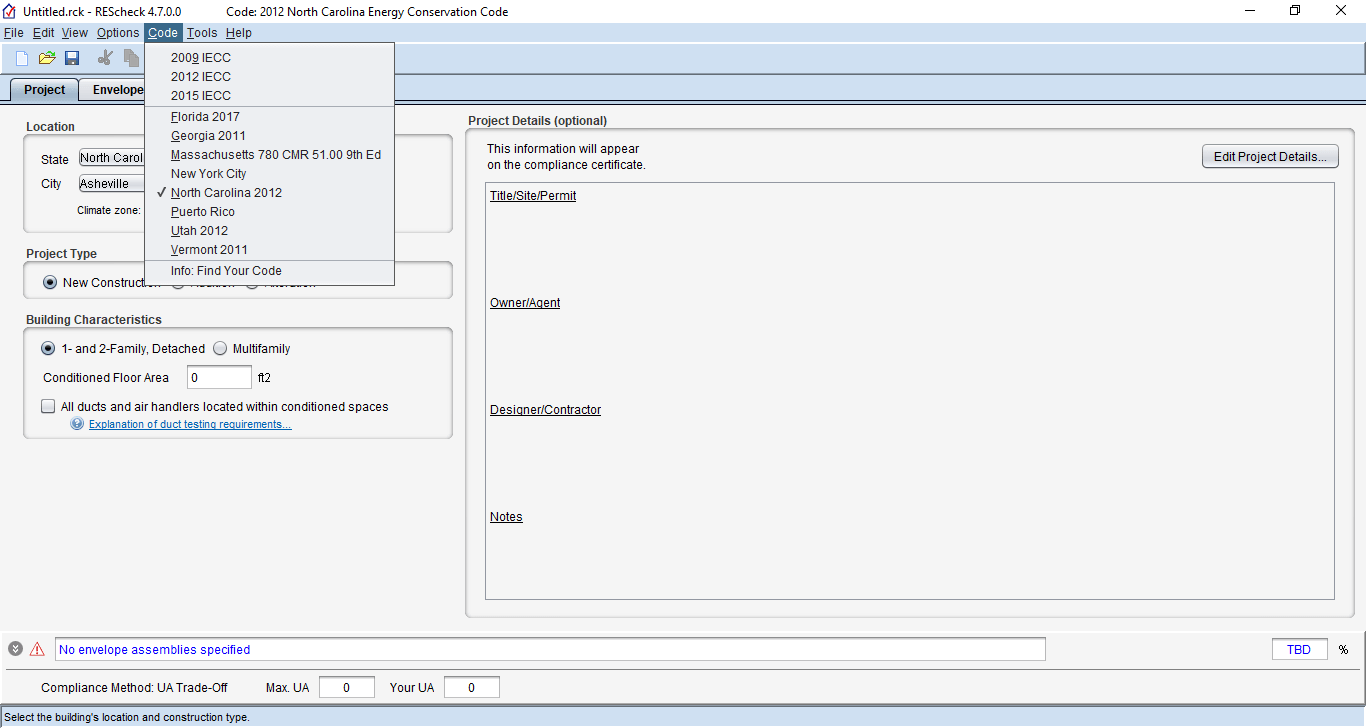Image resolution: width=1366 pixels, height=728 pixels.
Task: Choose the Multifamily building option
Action: tap(220, 349)
